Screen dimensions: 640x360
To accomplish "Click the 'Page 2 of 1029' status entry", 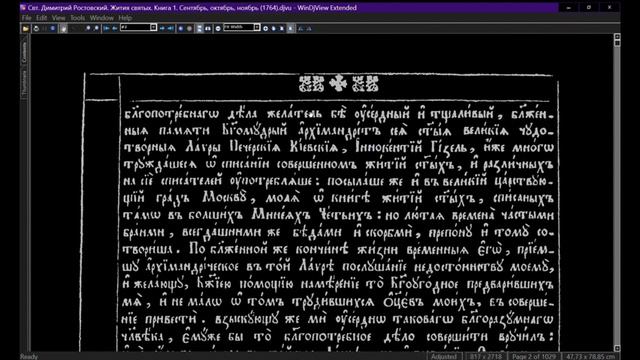I will [x=533, y=356].
